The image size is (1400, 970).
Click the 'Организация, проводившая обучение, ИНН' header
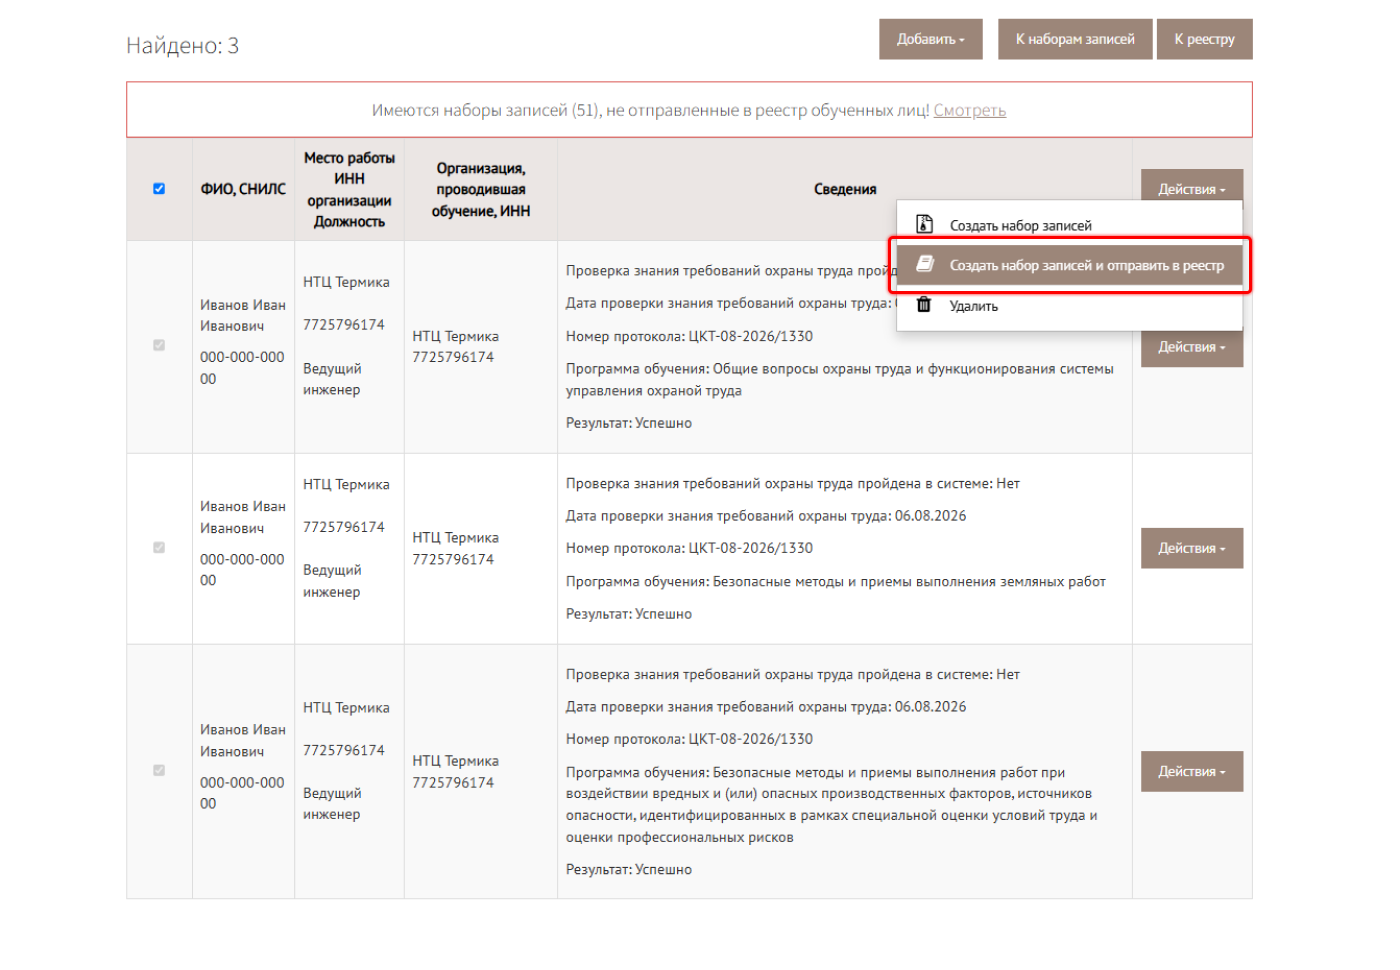[x=481, y=189]
